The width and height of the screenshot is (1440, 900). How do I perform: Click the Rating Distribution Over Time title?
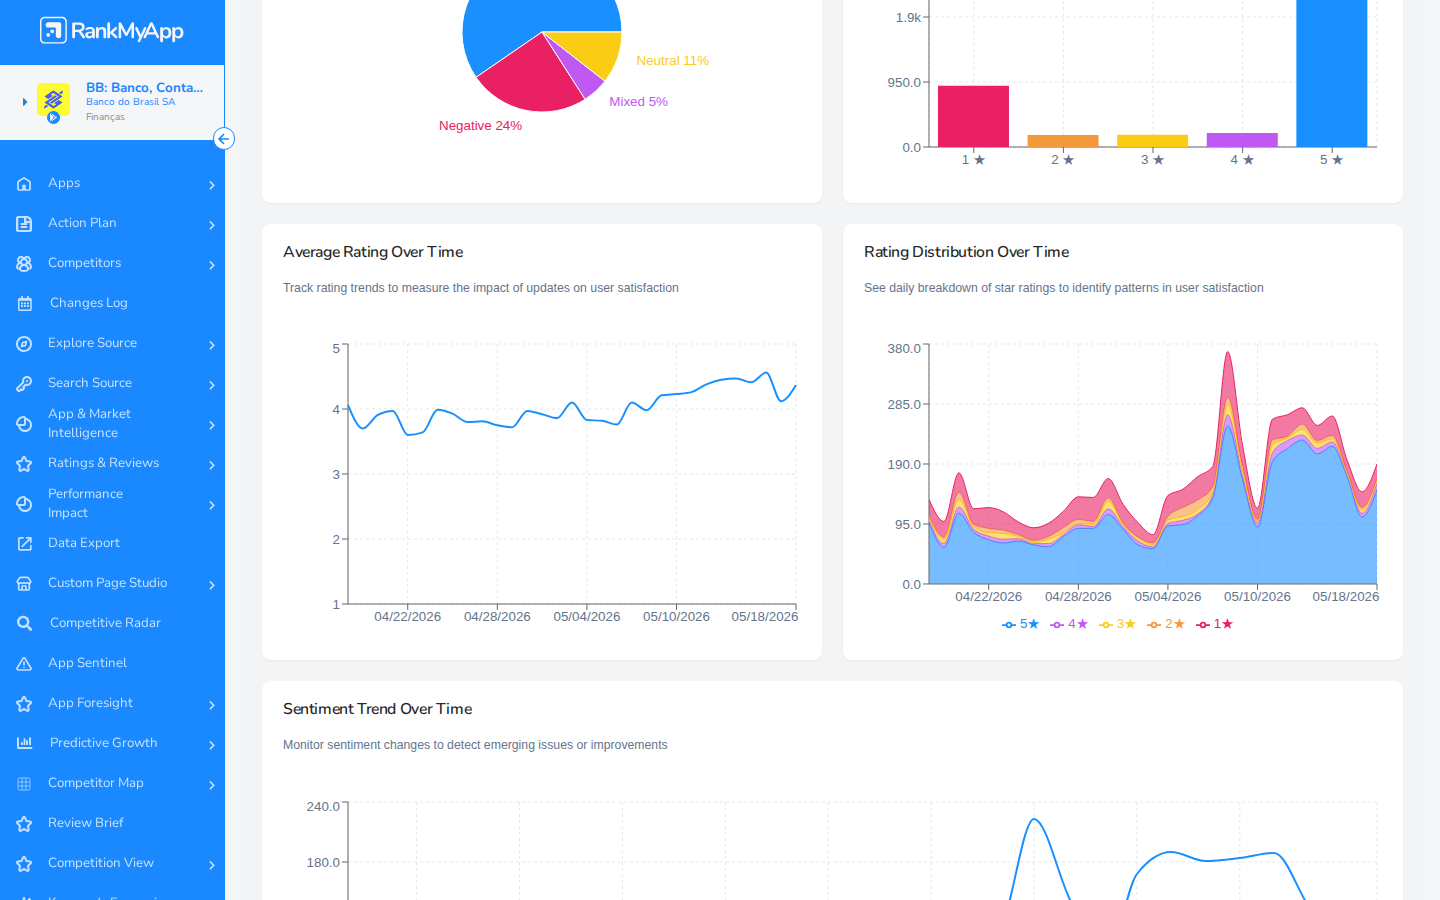coord(966,252)
